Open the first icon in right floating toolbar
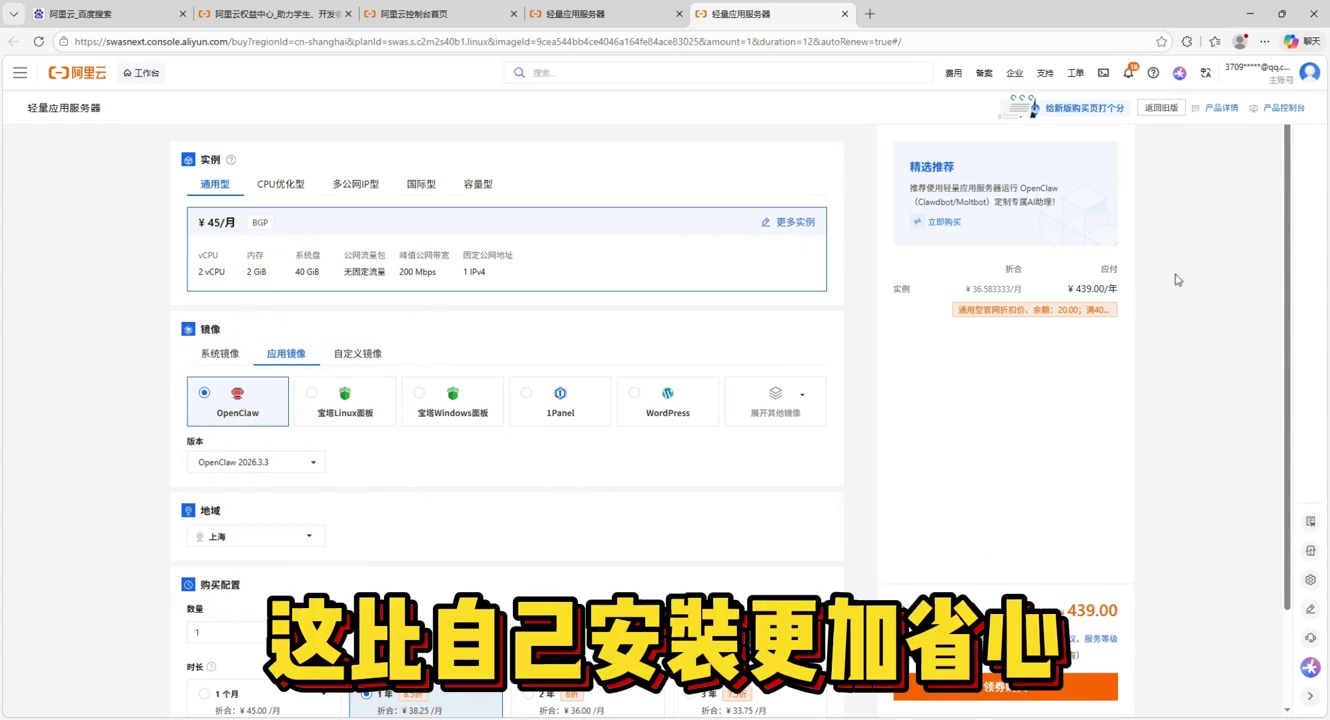 [x=1310, y=521]
